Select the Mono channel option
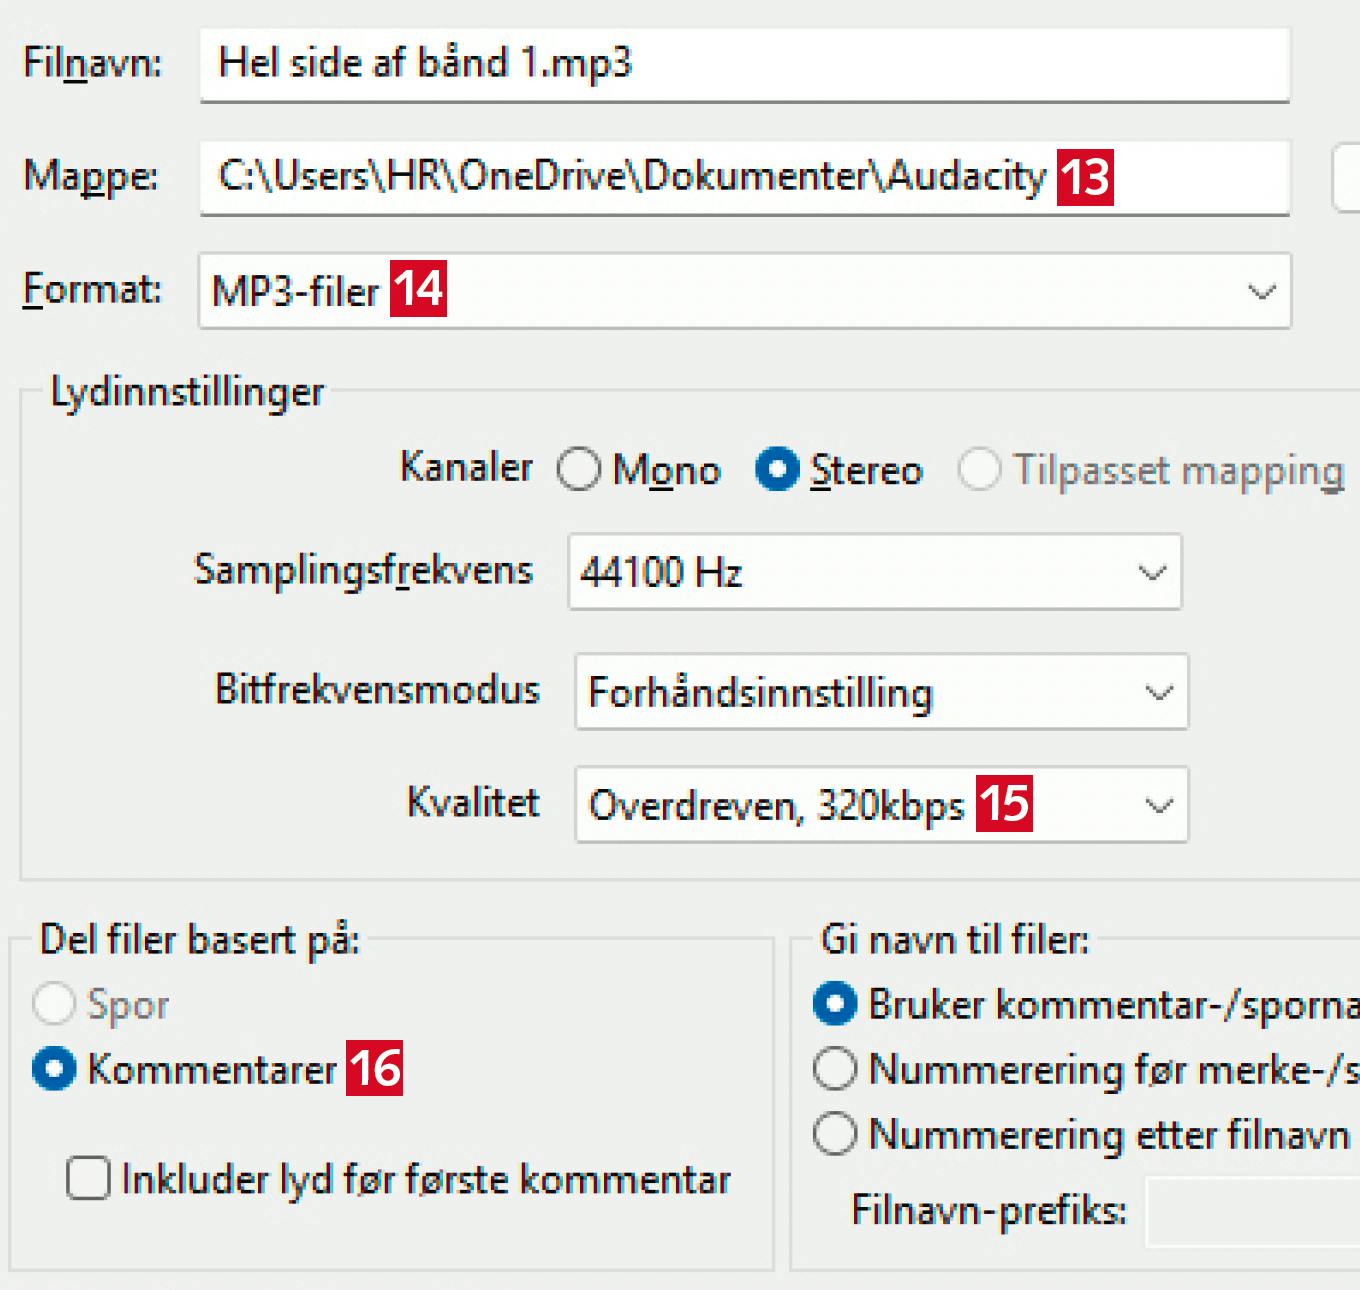The image size is (1360, 1290). (579, 469)
